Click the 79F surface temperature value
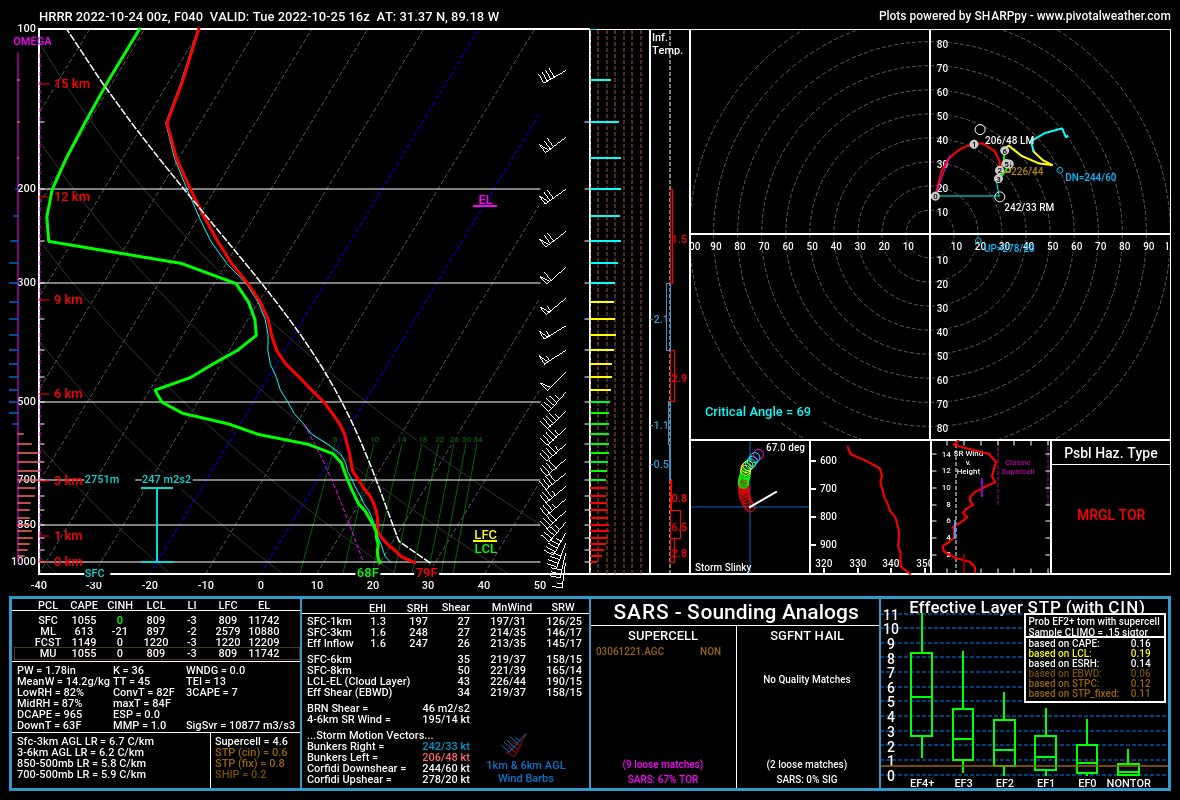Image resolution: width=1180 pixels, height=800 pixels. (427, 573)
